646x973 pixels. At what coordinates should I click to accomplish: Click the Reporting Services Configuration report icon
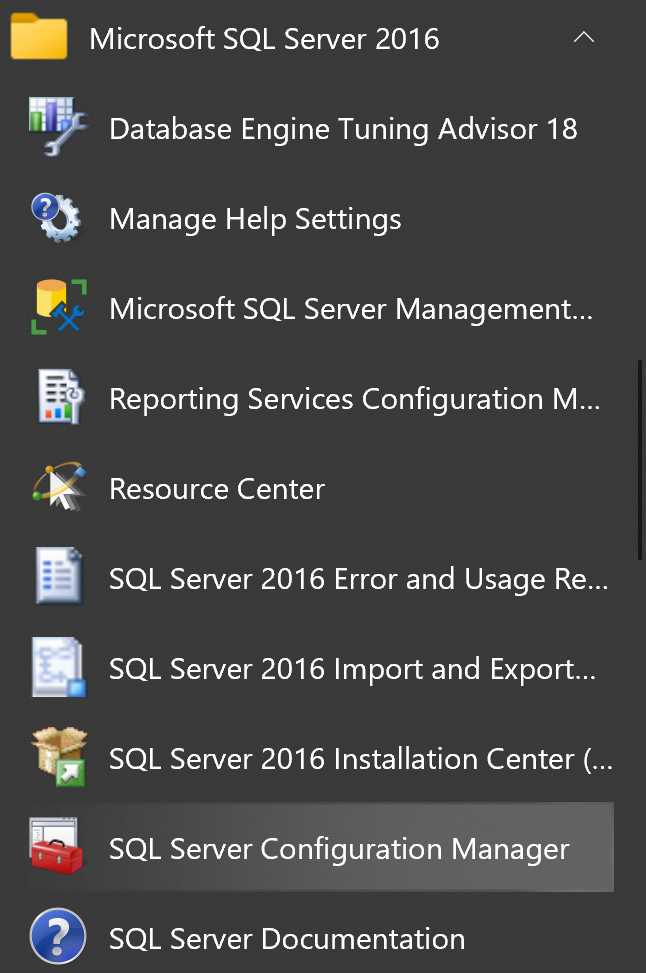(59, 397)
